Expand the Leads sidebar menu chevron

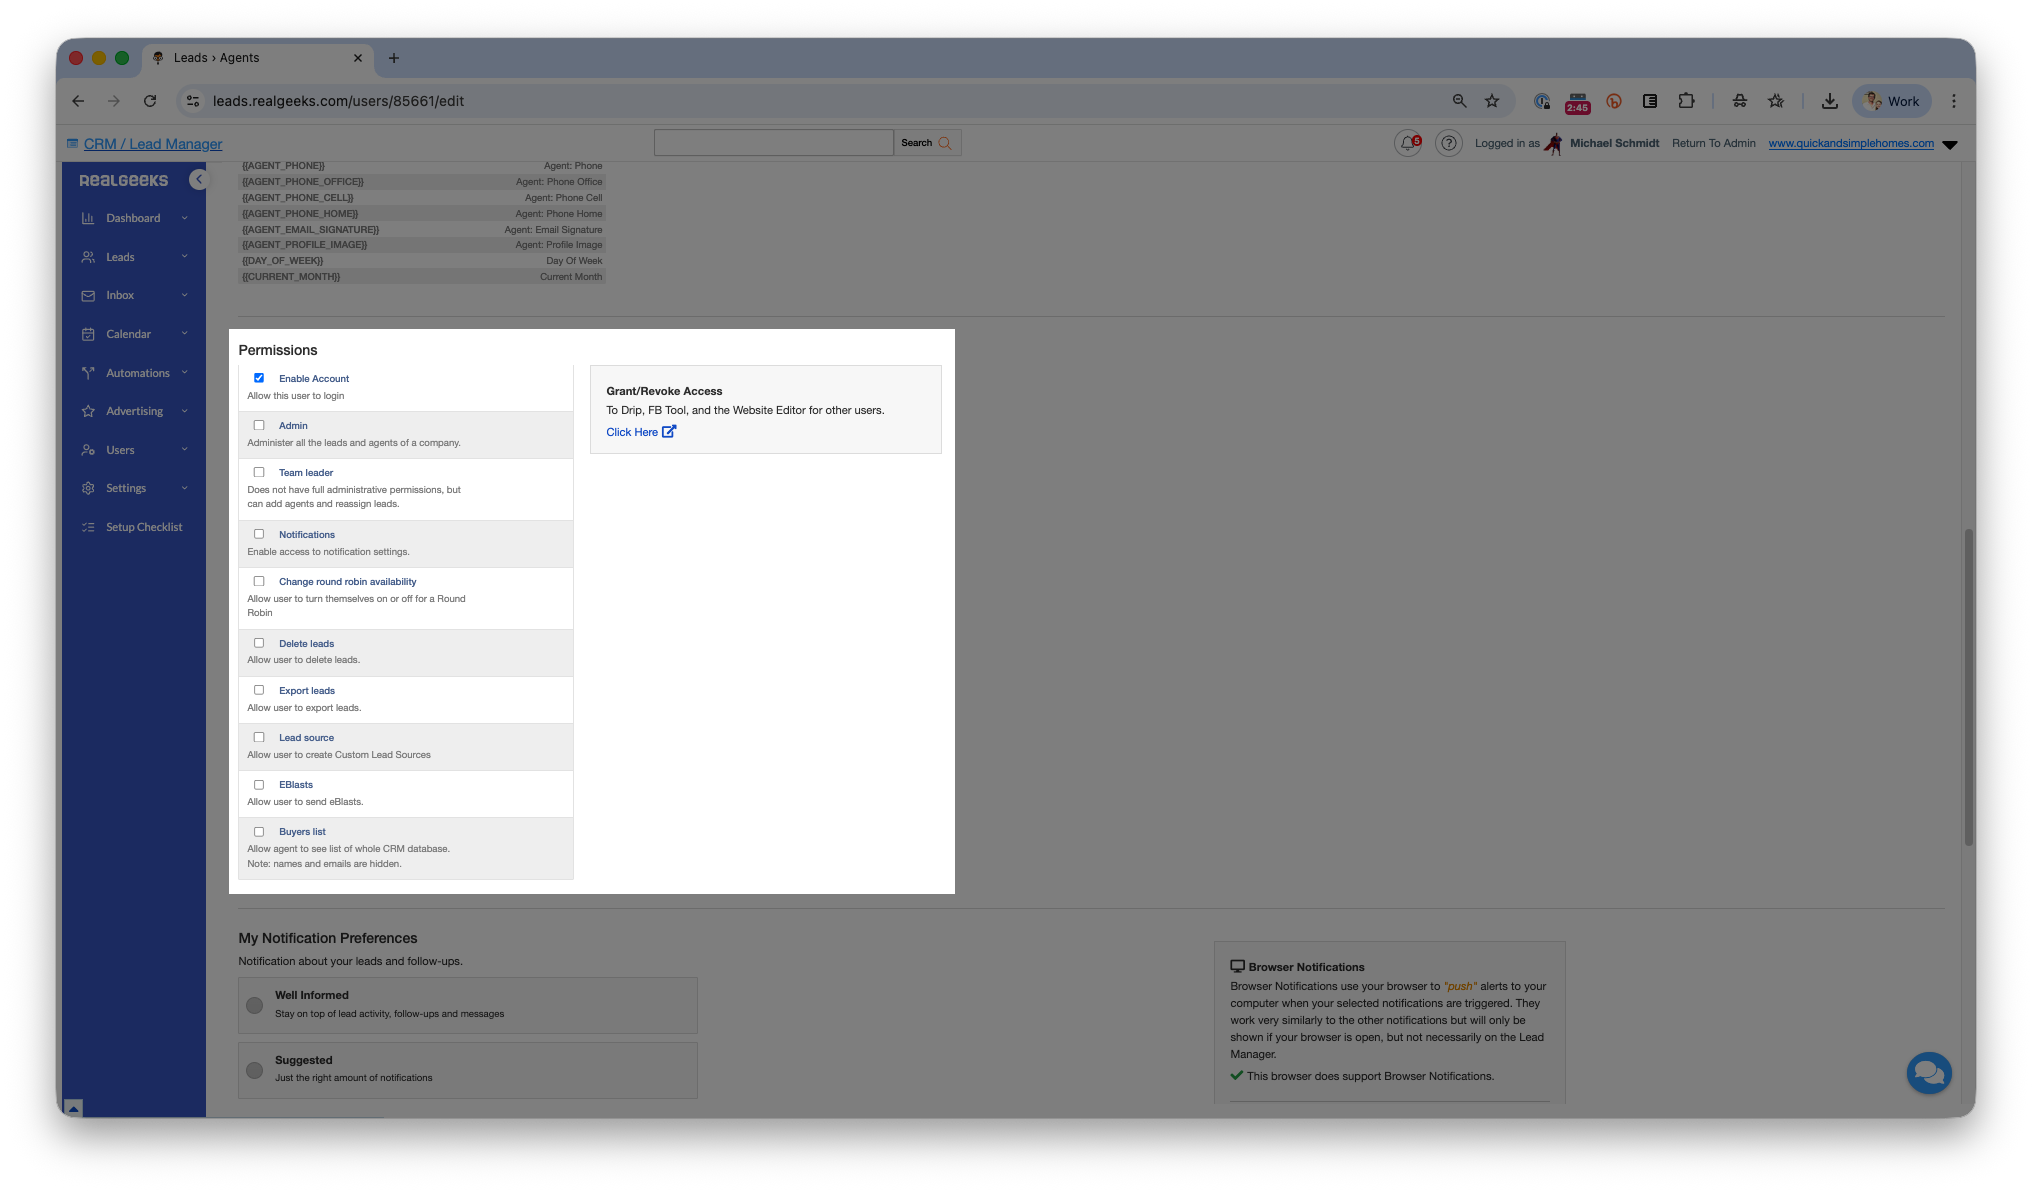(185, 257)
